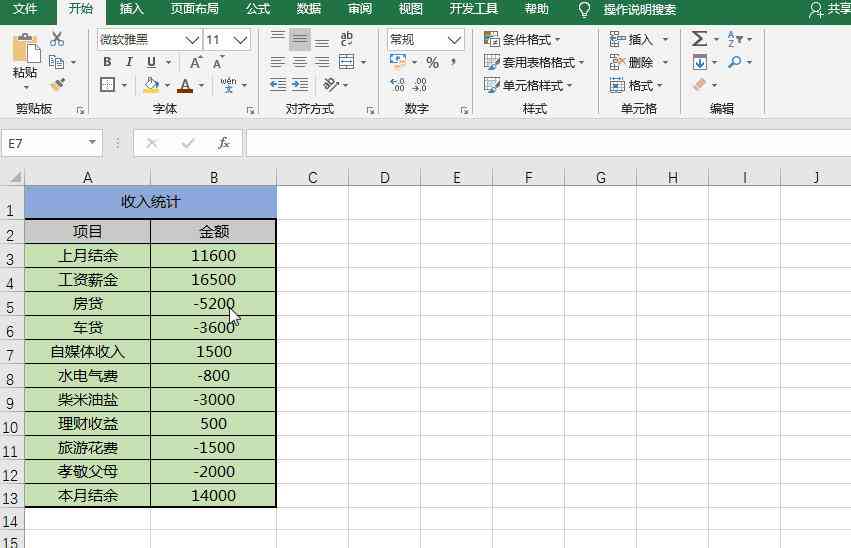Expand 单元格样式 dropdown

pos(569,85)
